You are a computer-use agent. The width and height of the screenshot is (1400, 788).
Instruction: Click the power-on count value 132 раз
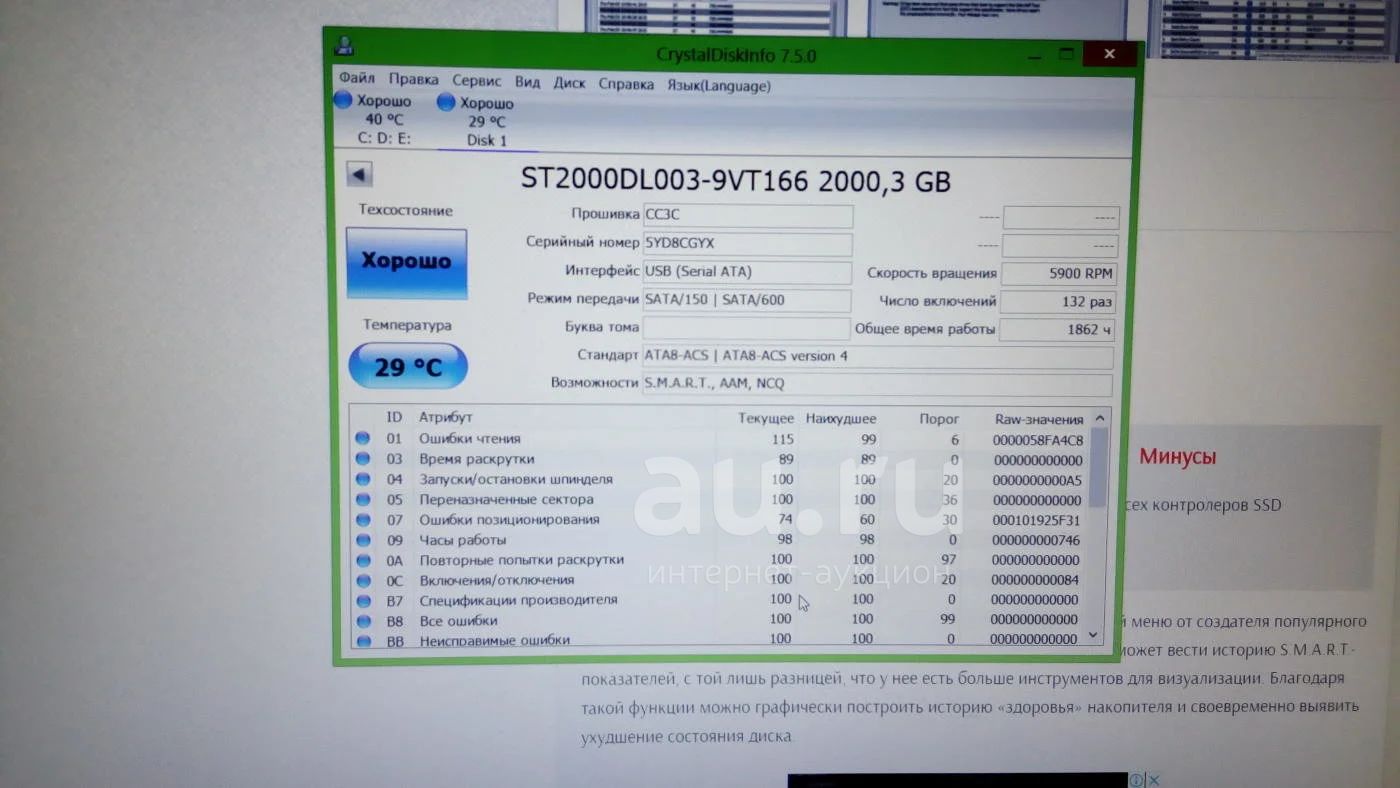point(1058,302)
